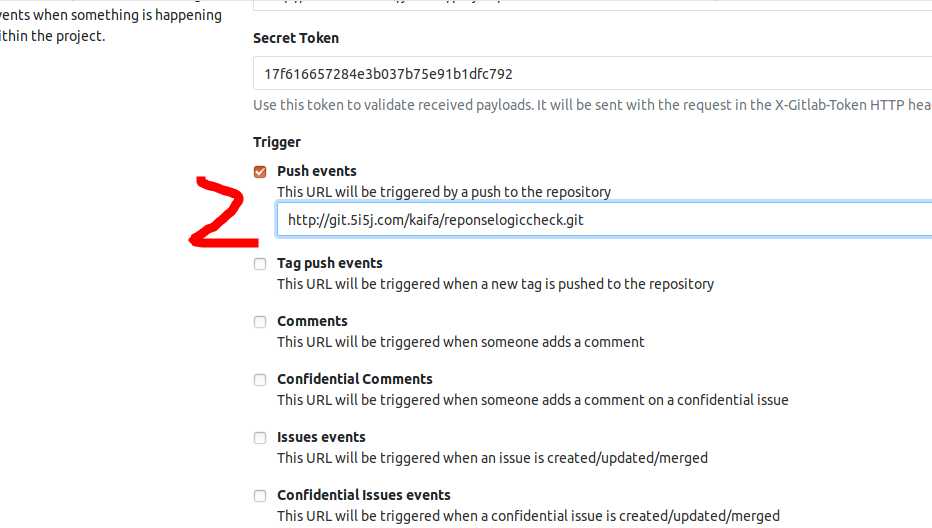Click description about someone adding a comment

[461, 342]
